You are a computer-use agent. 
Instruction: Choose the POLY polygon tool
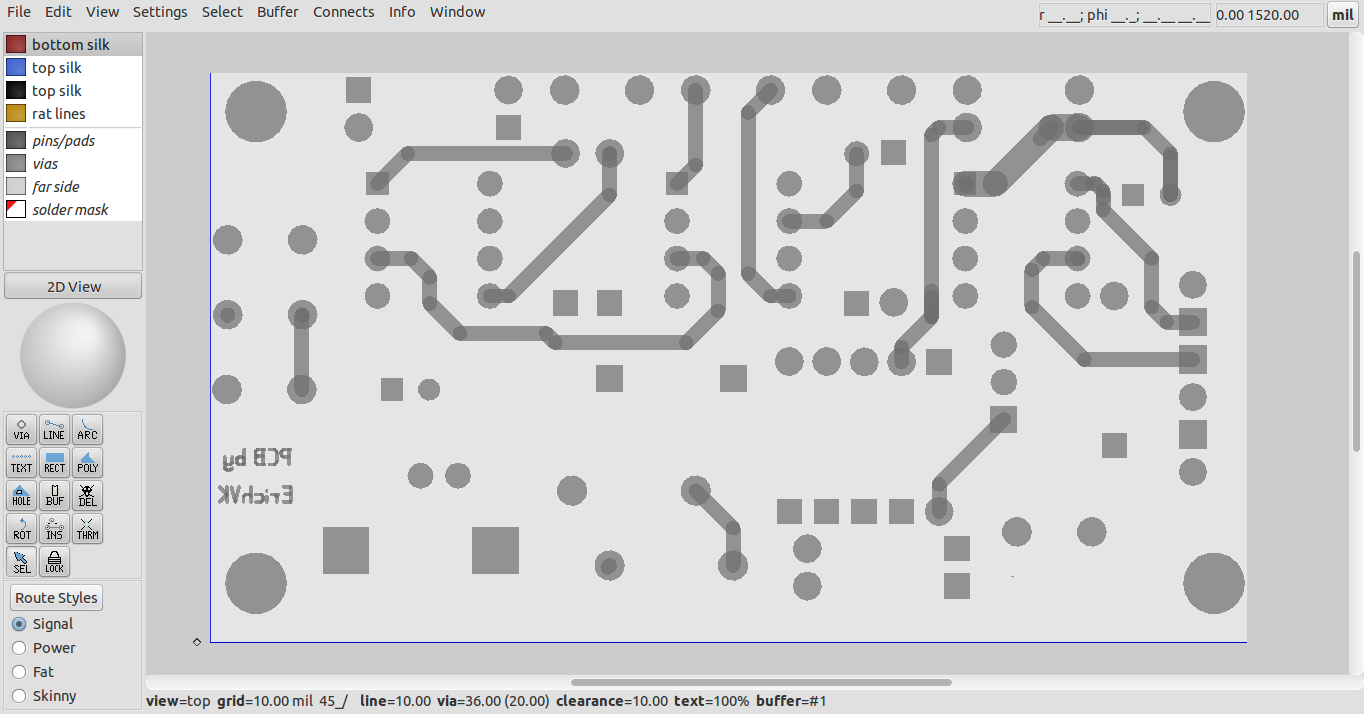pyautogui.click(x=87, y=462)
